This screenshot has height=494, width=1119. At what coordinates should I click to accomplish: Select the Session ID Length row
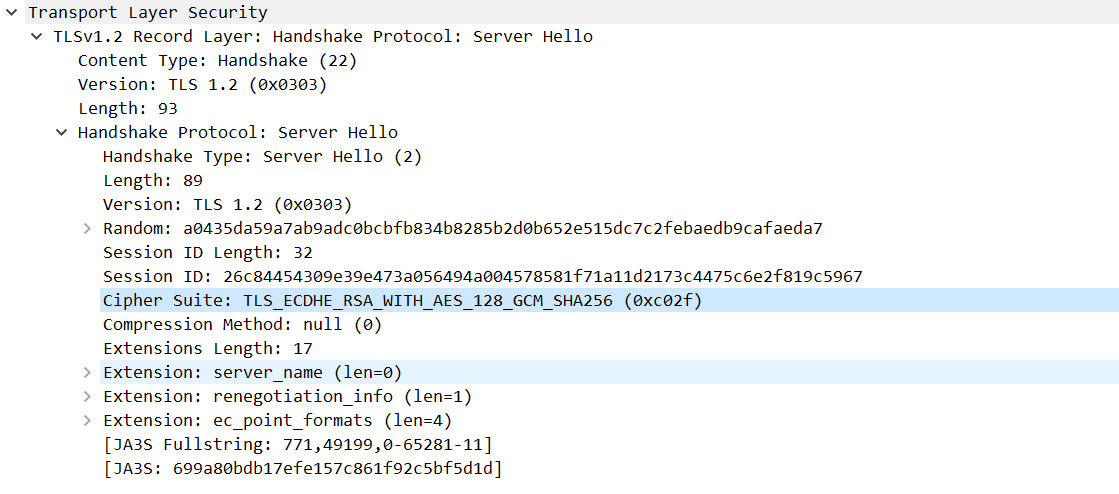click(207, 252)
